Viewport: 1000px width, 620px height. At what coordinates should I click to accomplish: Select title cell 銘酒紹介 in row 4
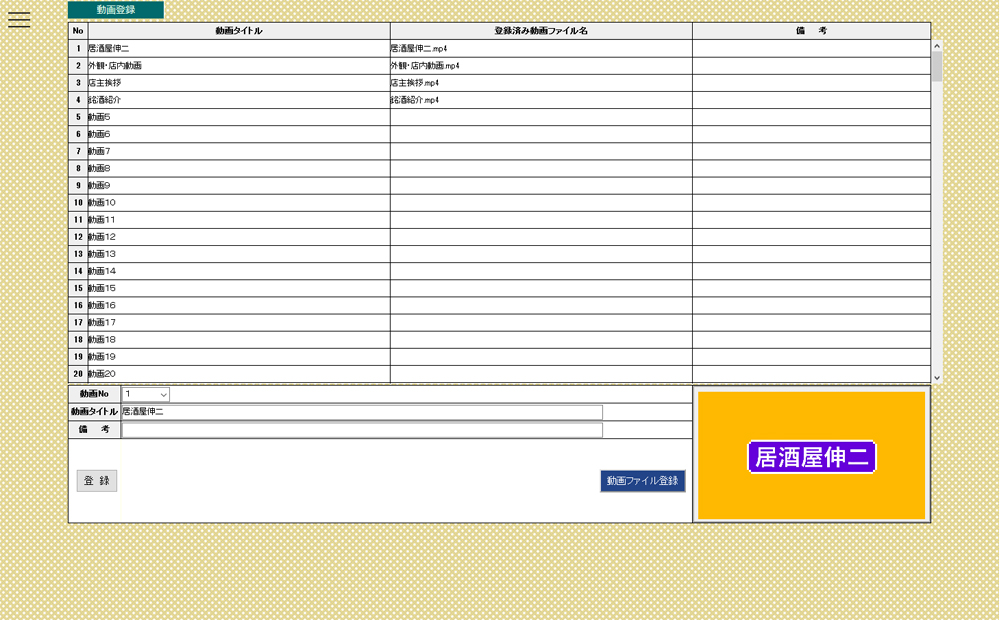click(239, 100)
